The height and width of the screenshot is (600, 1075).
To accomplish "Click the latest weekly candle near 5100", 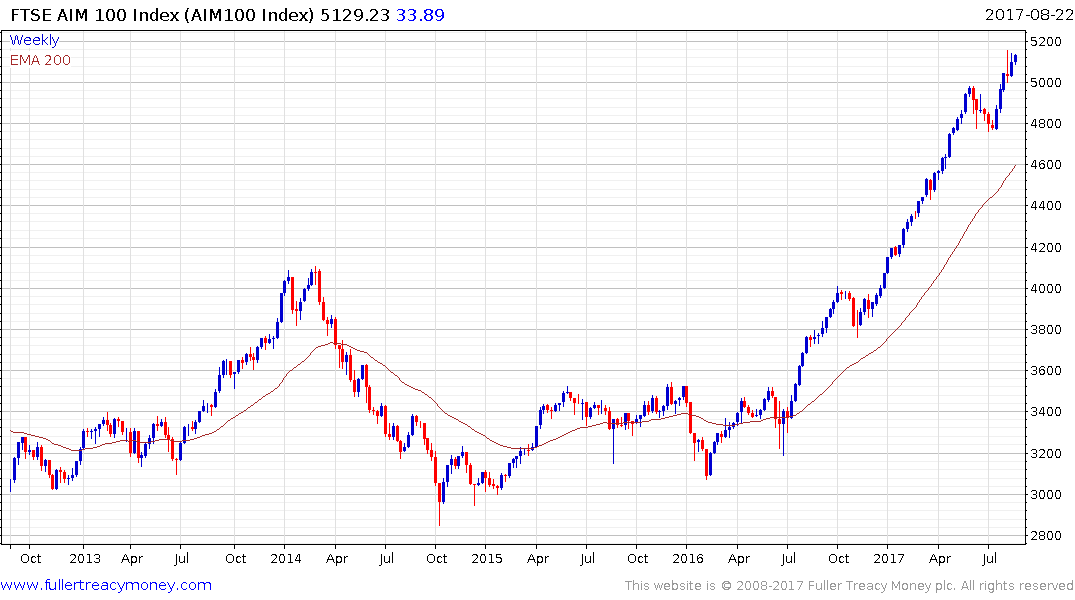I will 1015,60.
